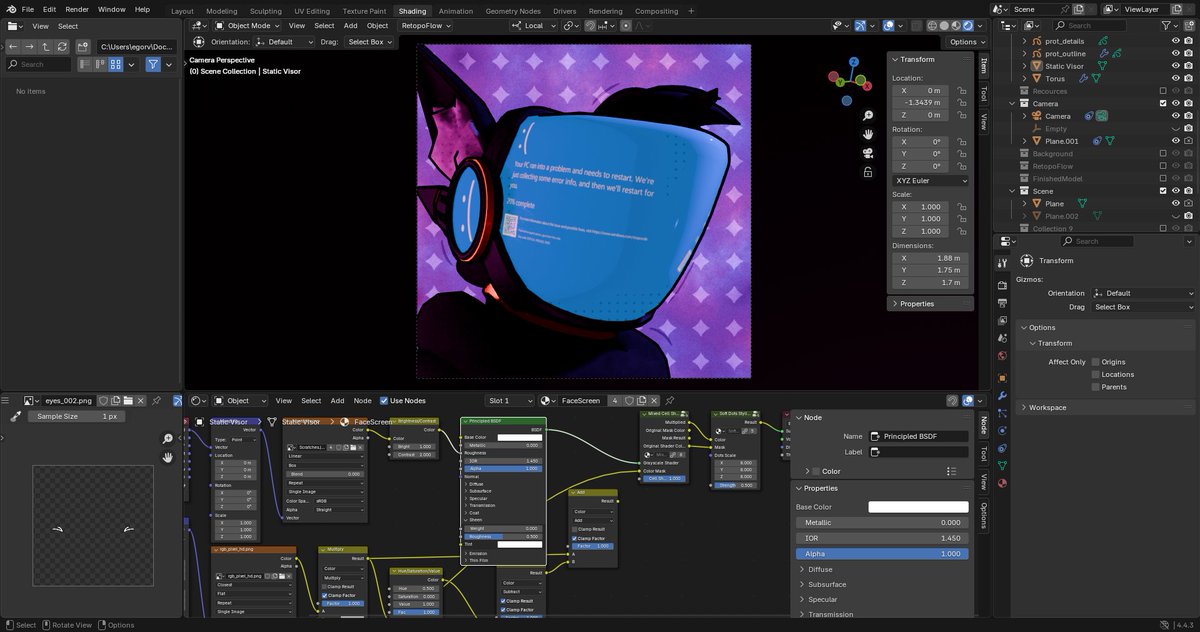Switch file browser to thumbnail display mode
1200x632 pixels.
point(116,64)
